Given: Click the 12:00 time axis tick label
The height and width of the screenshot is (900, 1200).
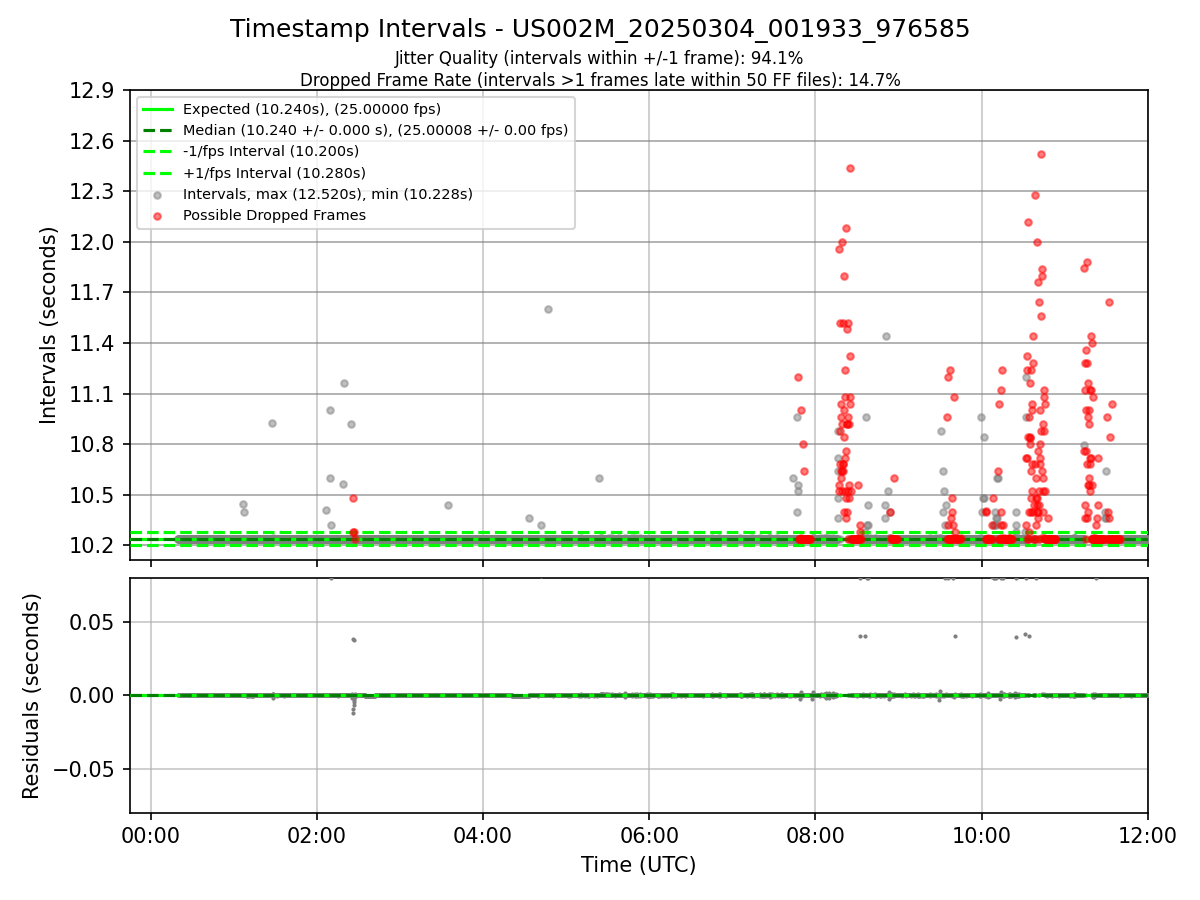Looking at the screenshot, I should coord(1147,836).
